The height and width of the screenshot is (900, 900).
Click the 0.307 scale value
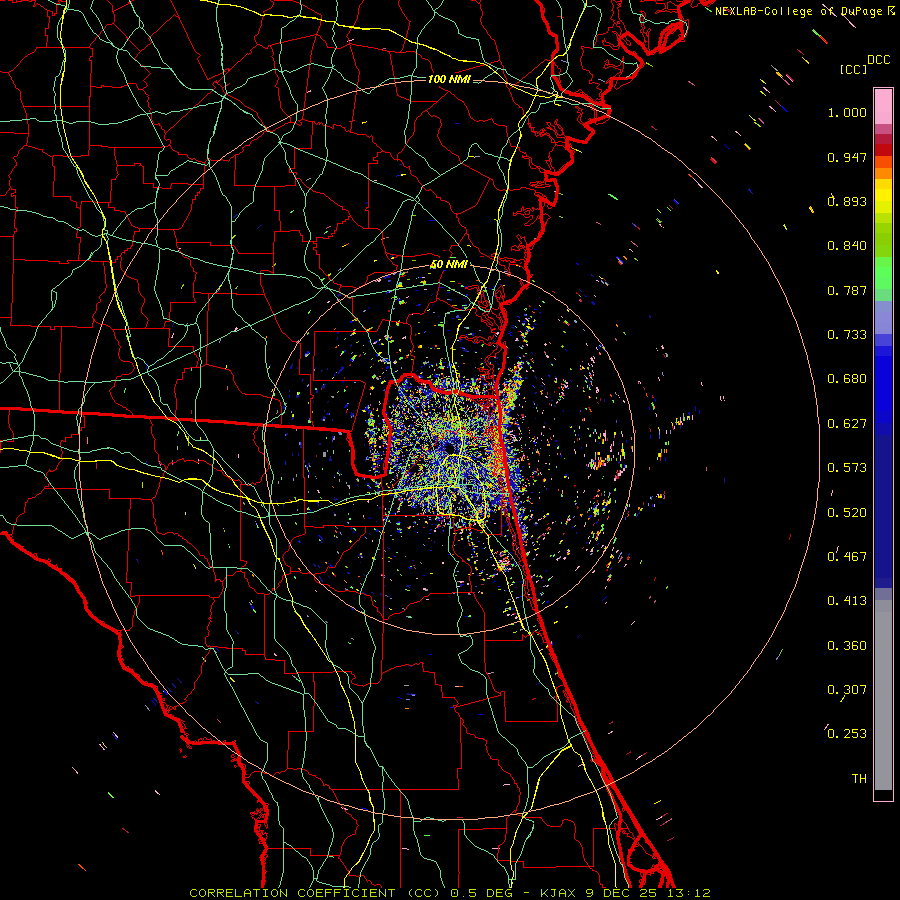[847, 690]
